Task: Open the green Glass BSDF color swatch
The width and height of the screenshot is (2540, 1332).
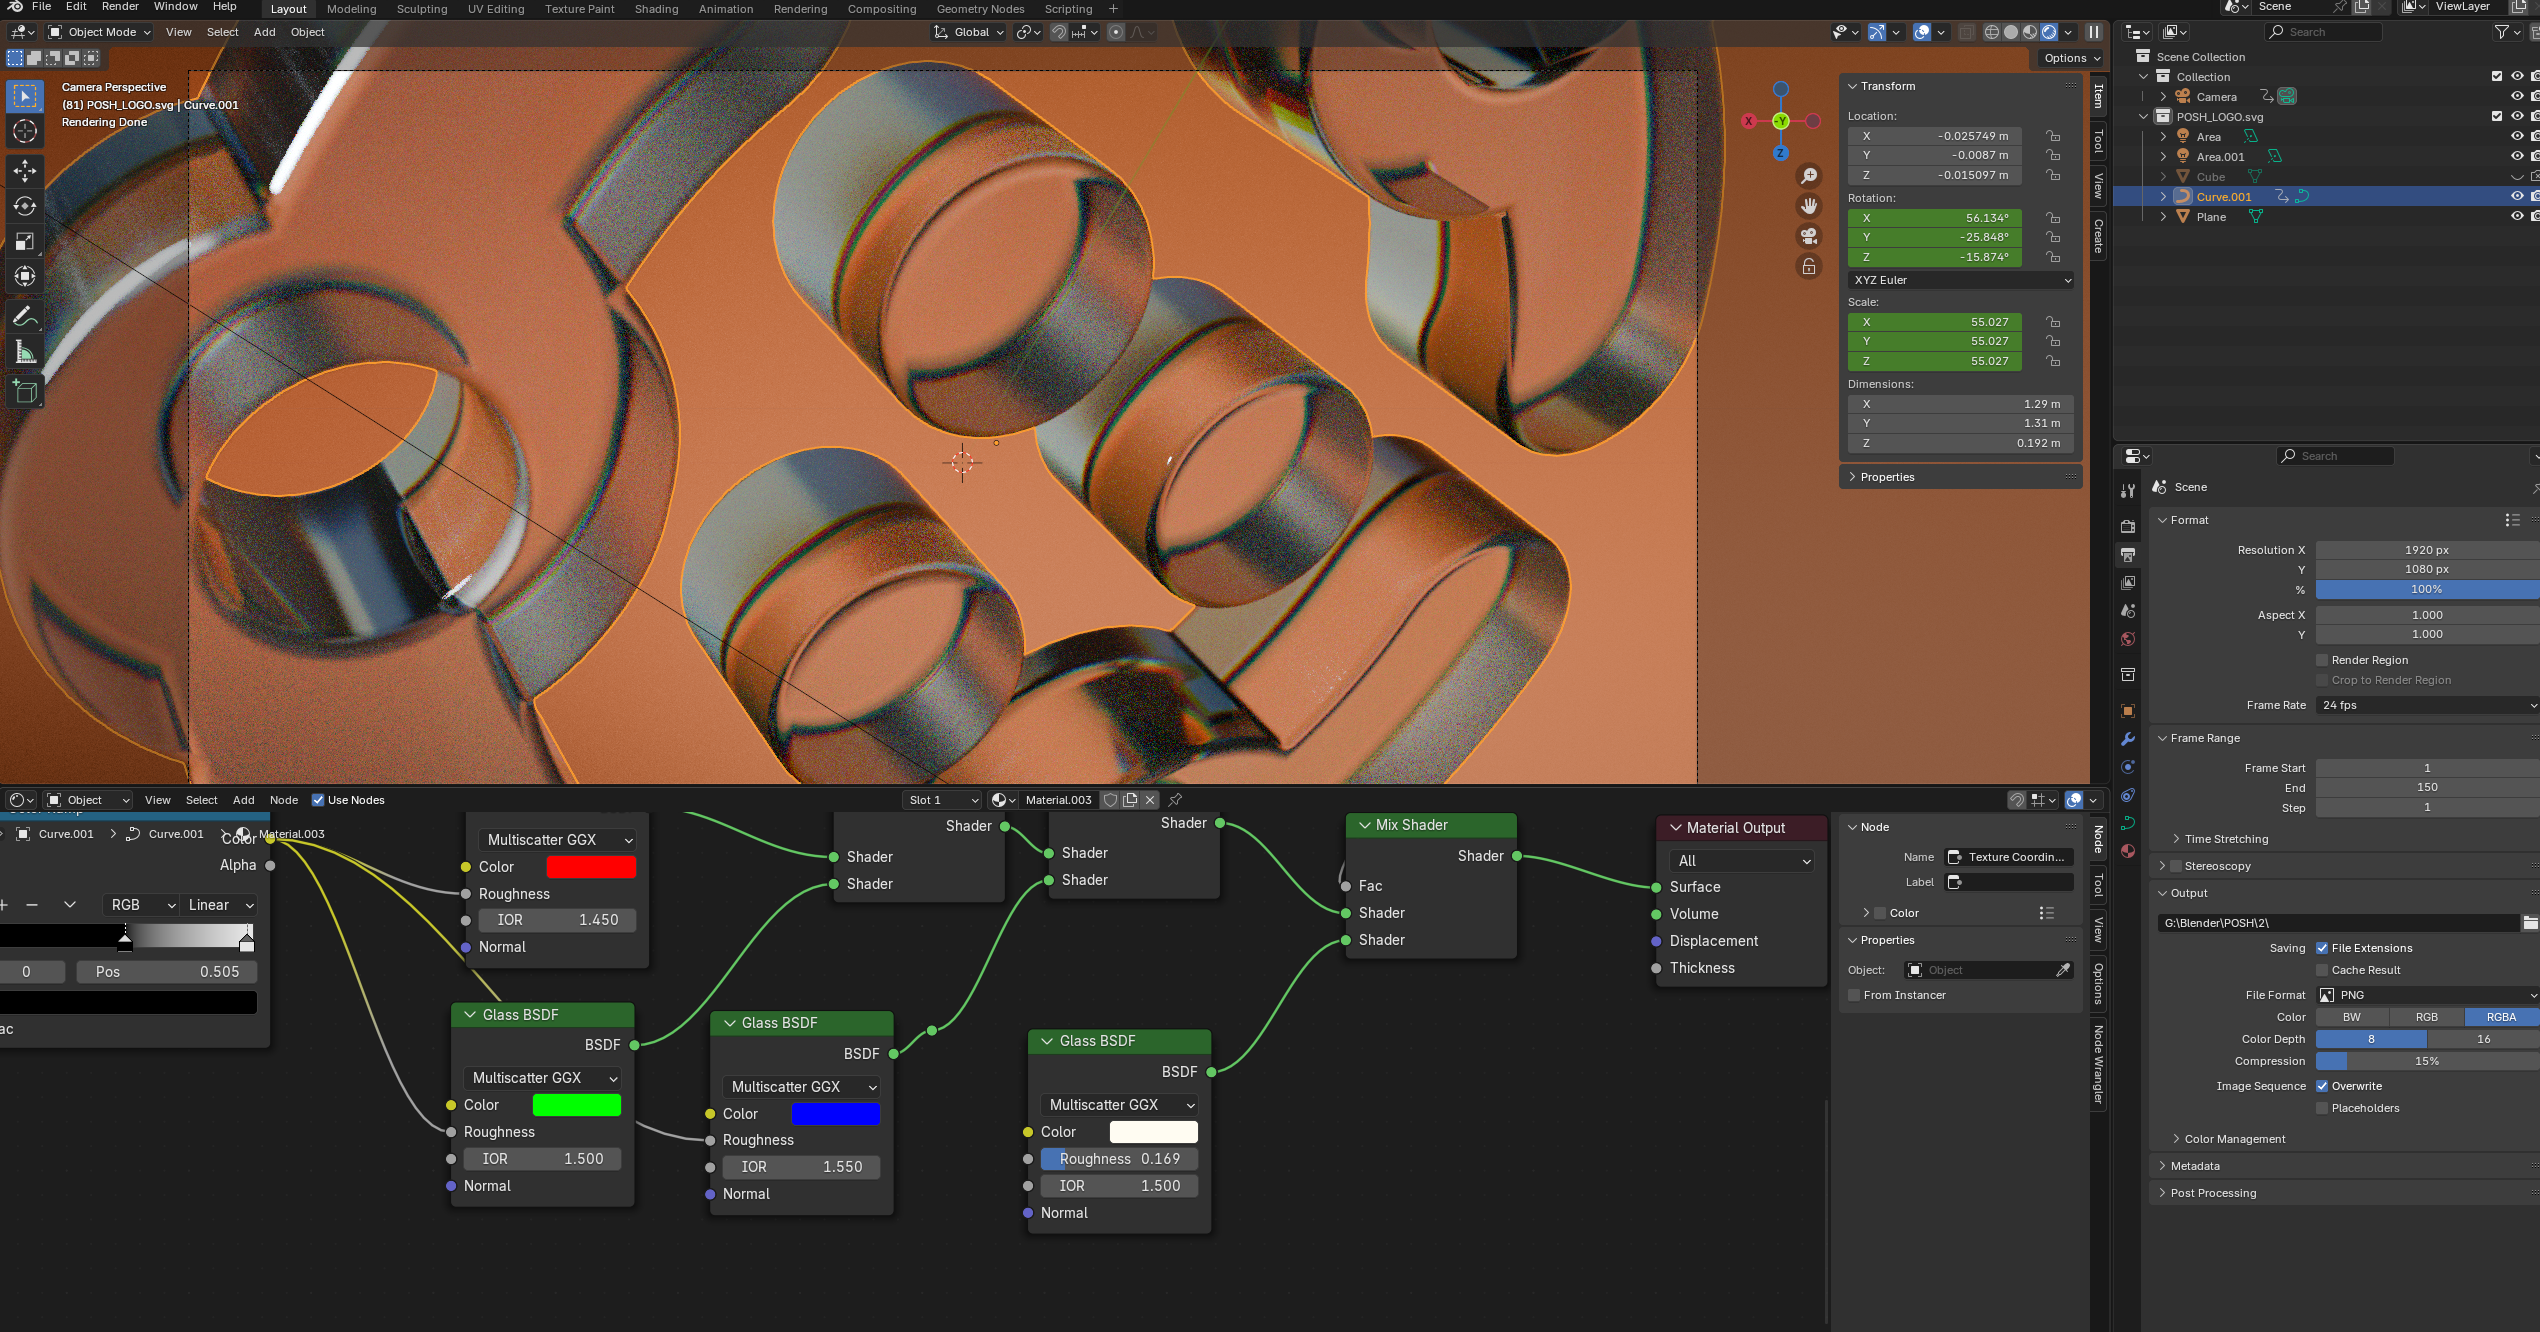Action: tap(577, 1105)
